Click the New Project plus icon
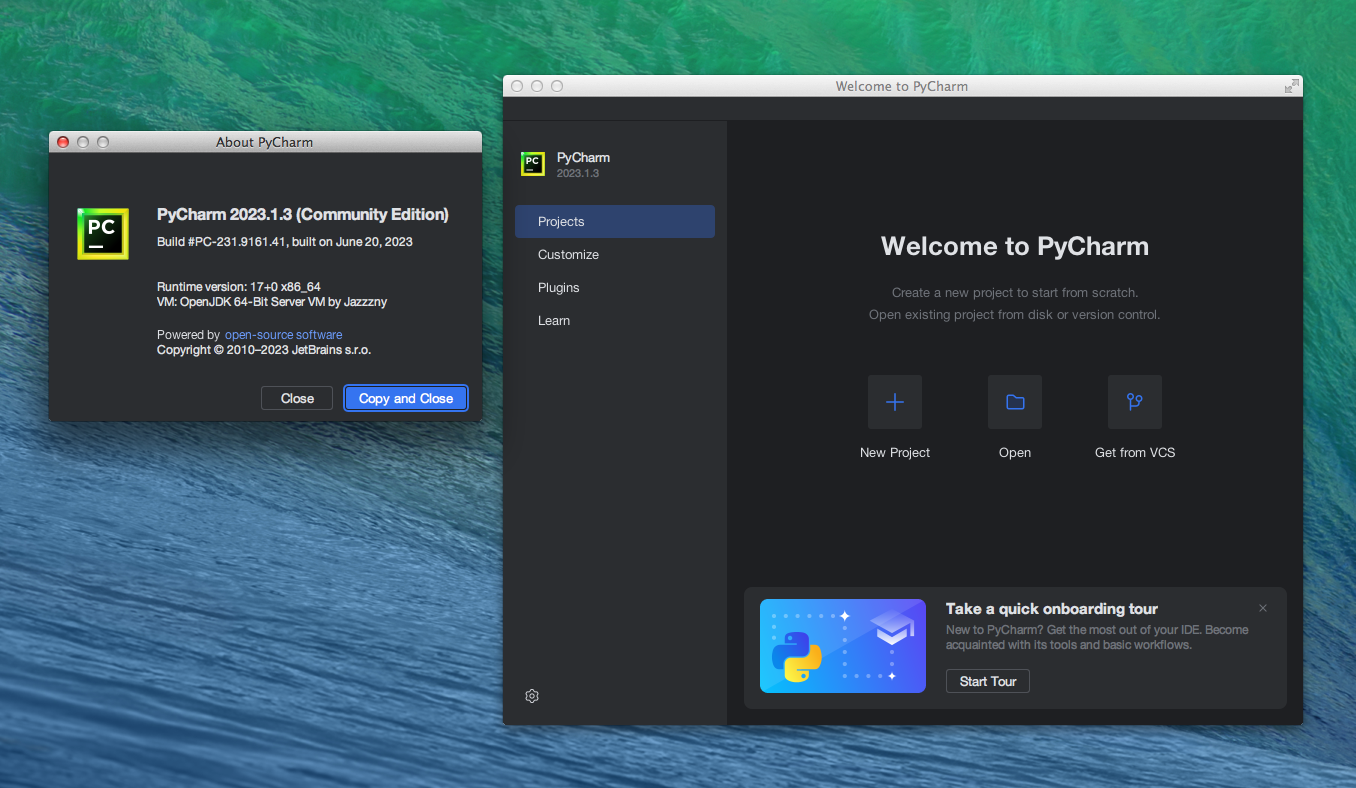Screen dimensions: 1356x788 pyautogui.click(x=894, y=402)
